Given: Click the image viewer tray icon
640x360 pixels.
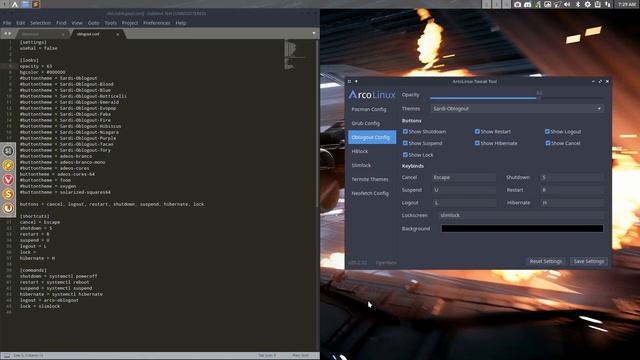Looking at the screenshot, I should click(x=547, y=4).
